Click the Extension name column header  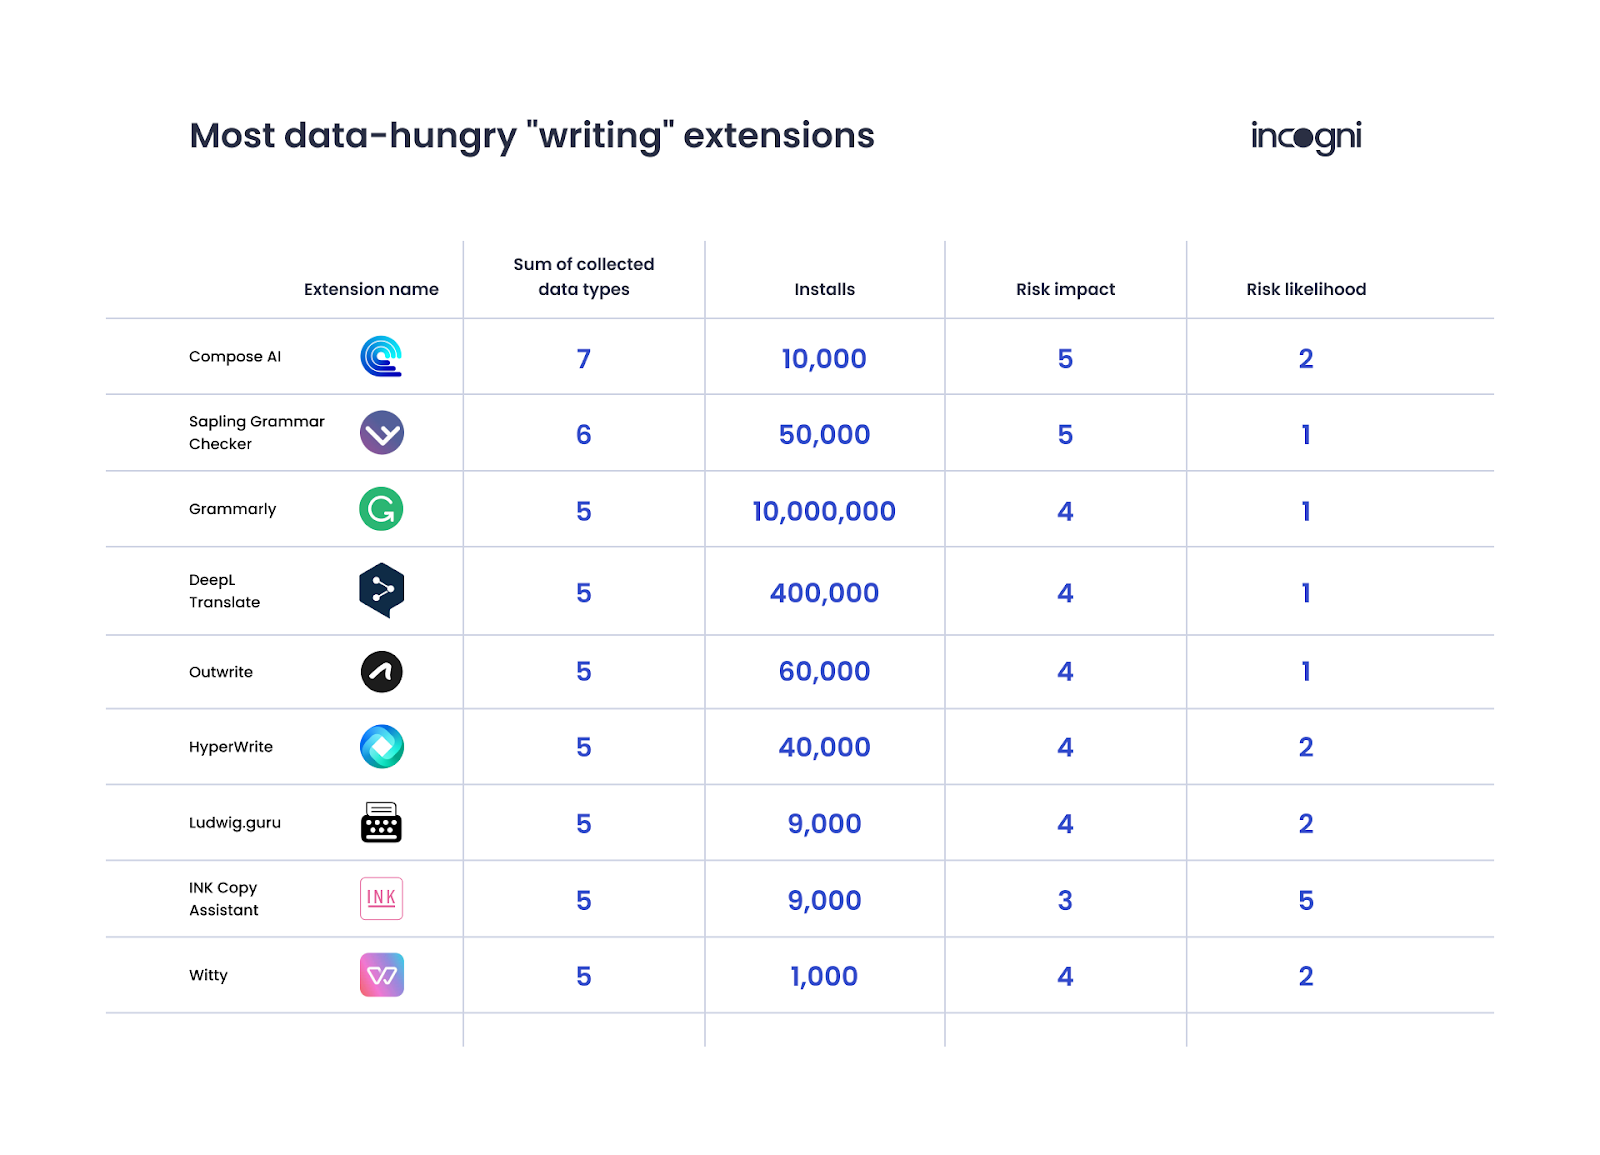371,289
